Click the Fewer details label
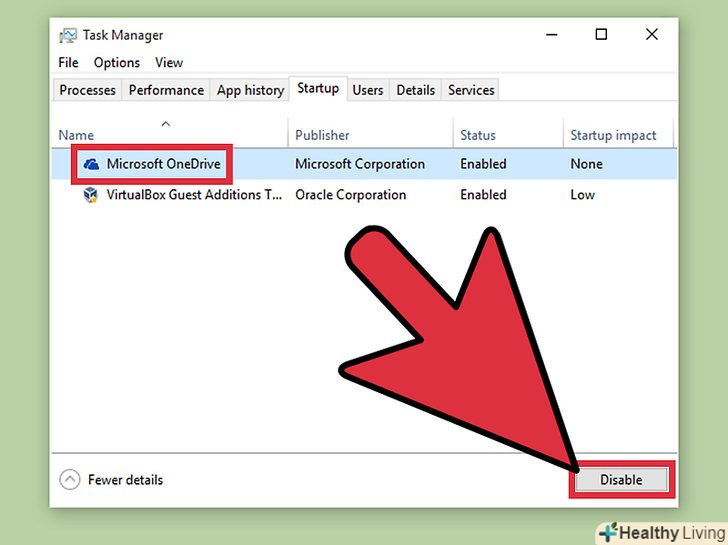 coord(125,480)
